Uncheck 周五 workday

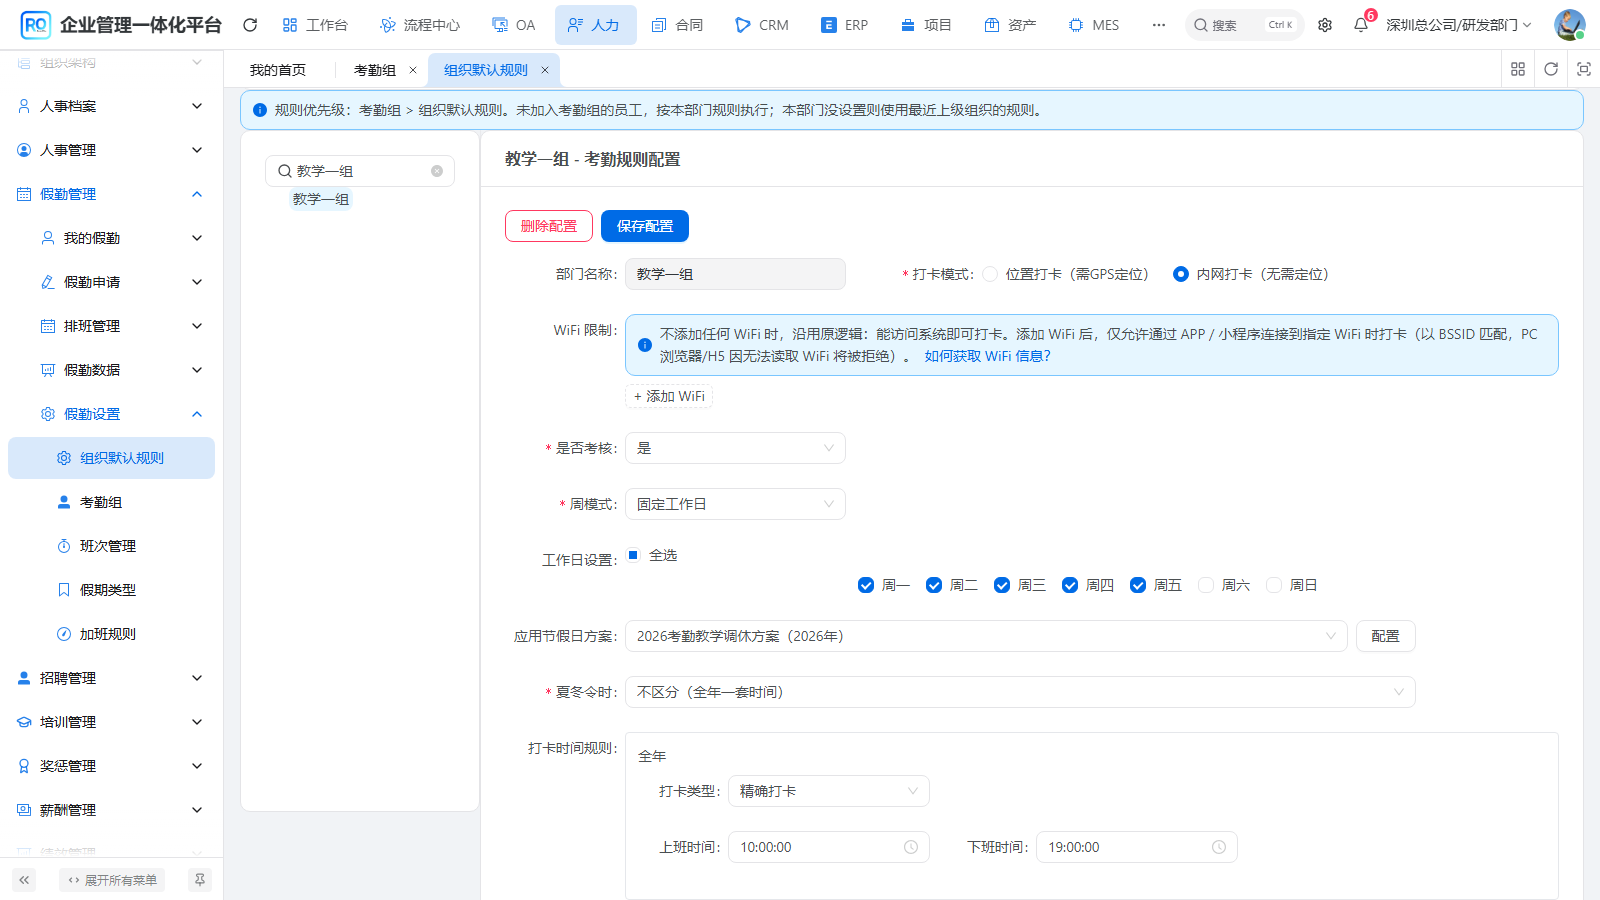point(1138,585)
